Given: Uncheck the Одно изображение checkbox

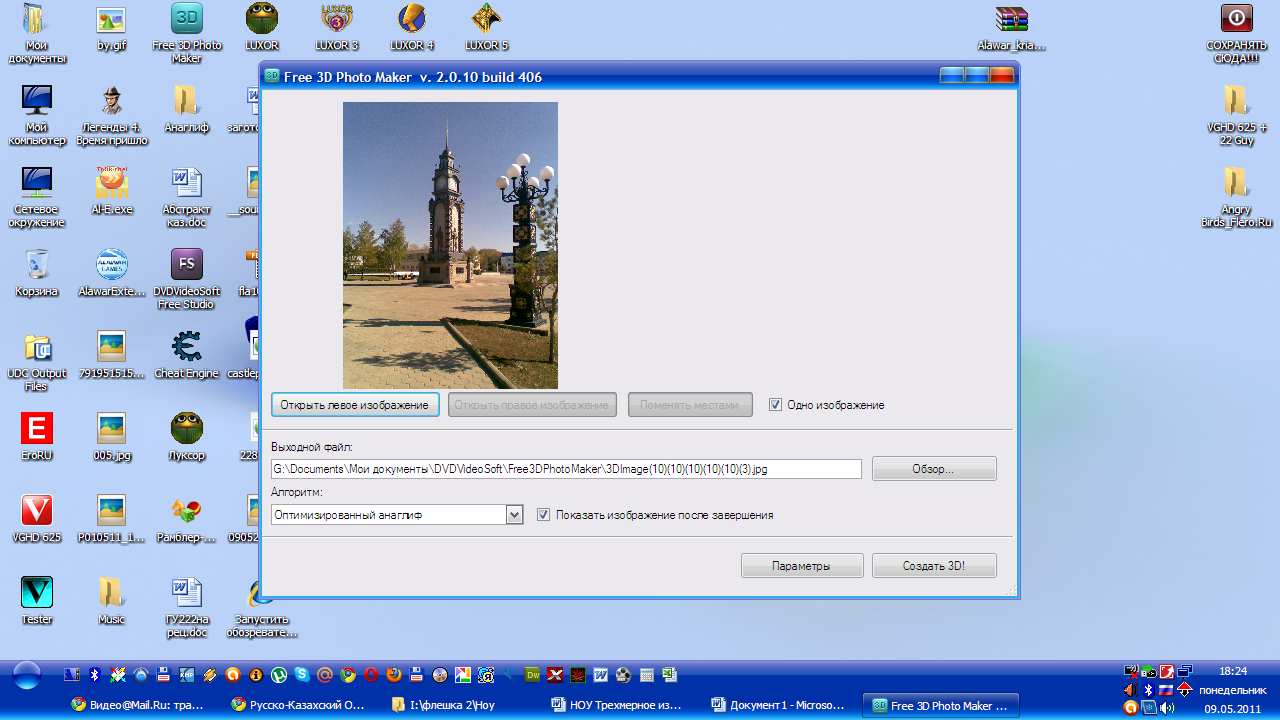Looking at the screenshot, I should click(x=775, y=405).
